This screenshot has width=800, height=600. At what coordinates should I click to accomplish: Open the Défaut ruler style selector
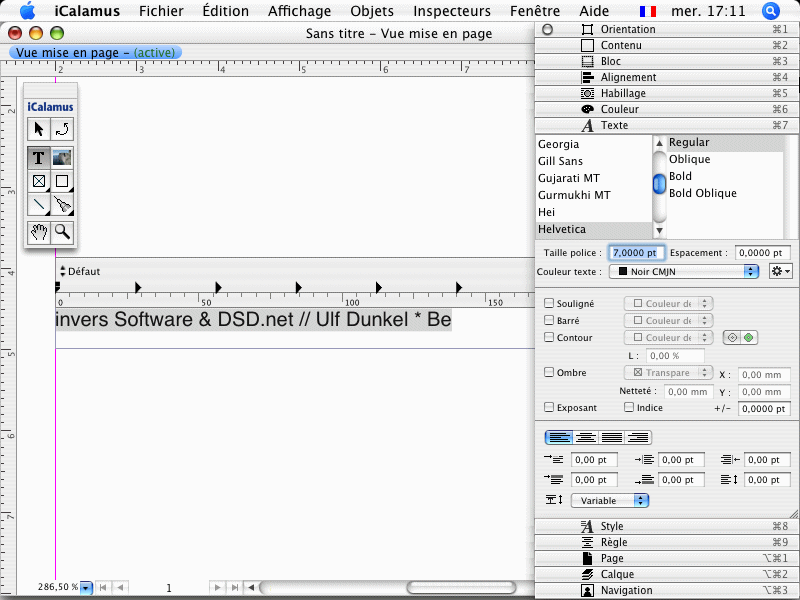point(80,271)
